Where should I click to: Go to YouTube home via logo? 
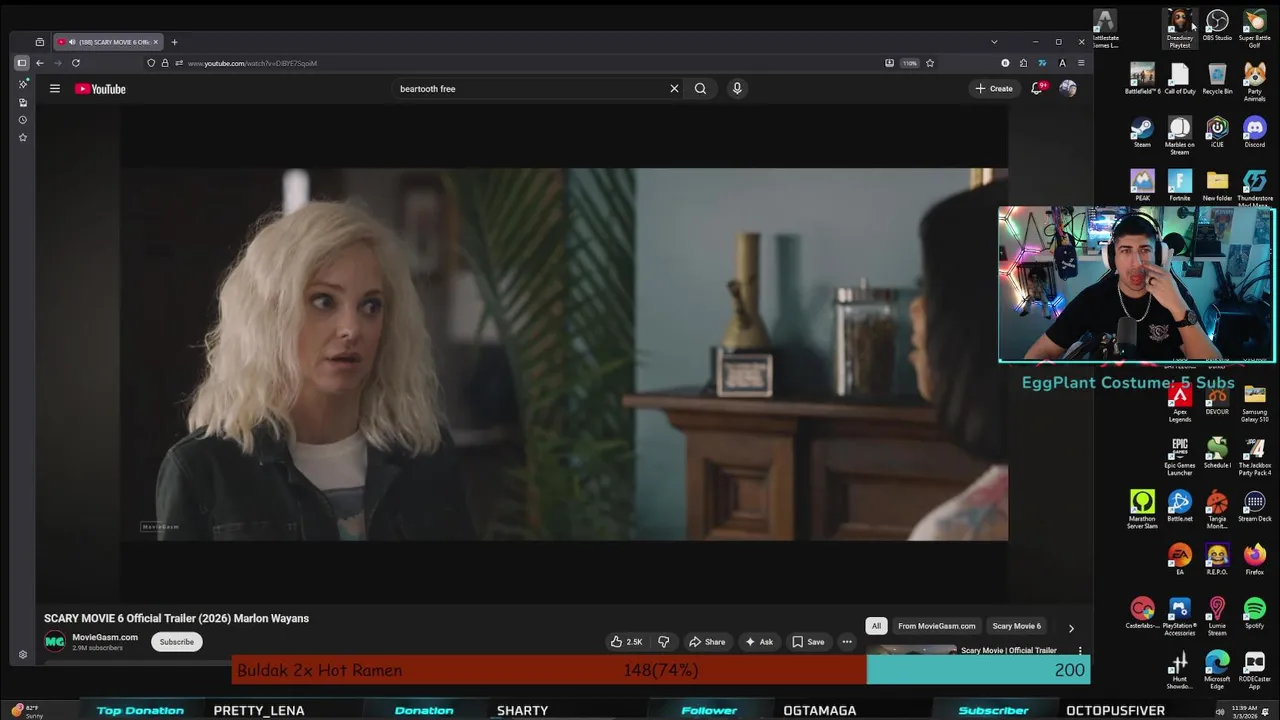(100, 89)
